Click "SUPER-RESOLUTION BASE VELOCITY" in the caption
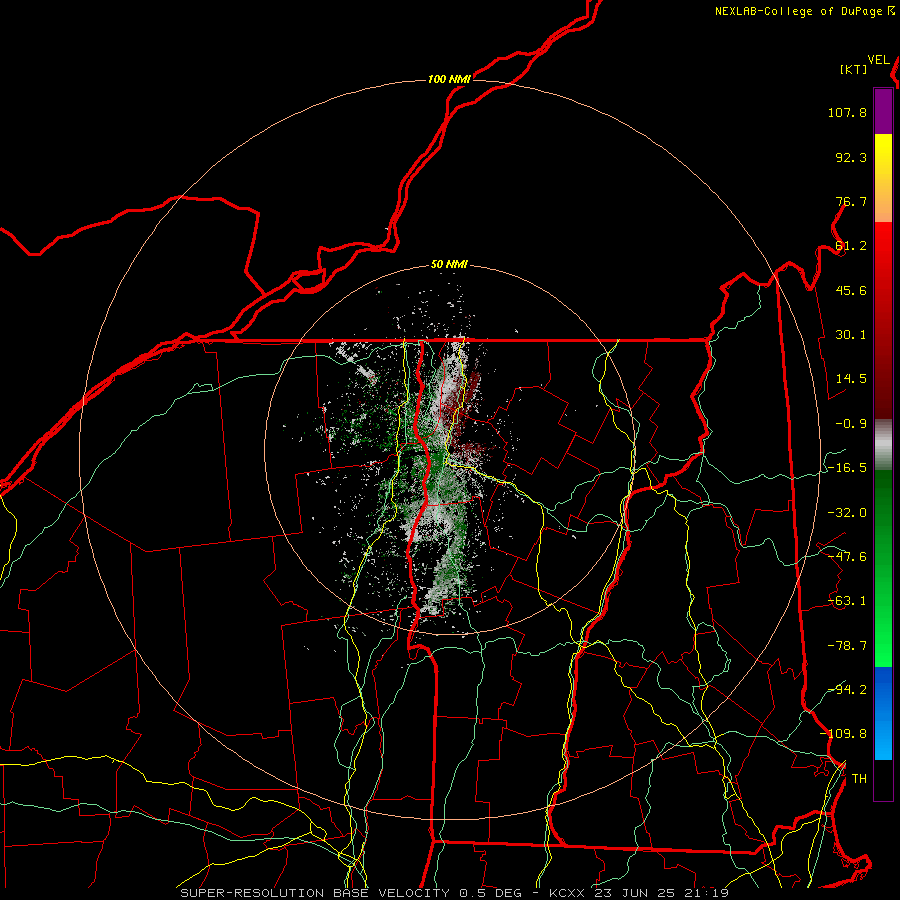This screenshot has height=900, width=900. (315, 893)
